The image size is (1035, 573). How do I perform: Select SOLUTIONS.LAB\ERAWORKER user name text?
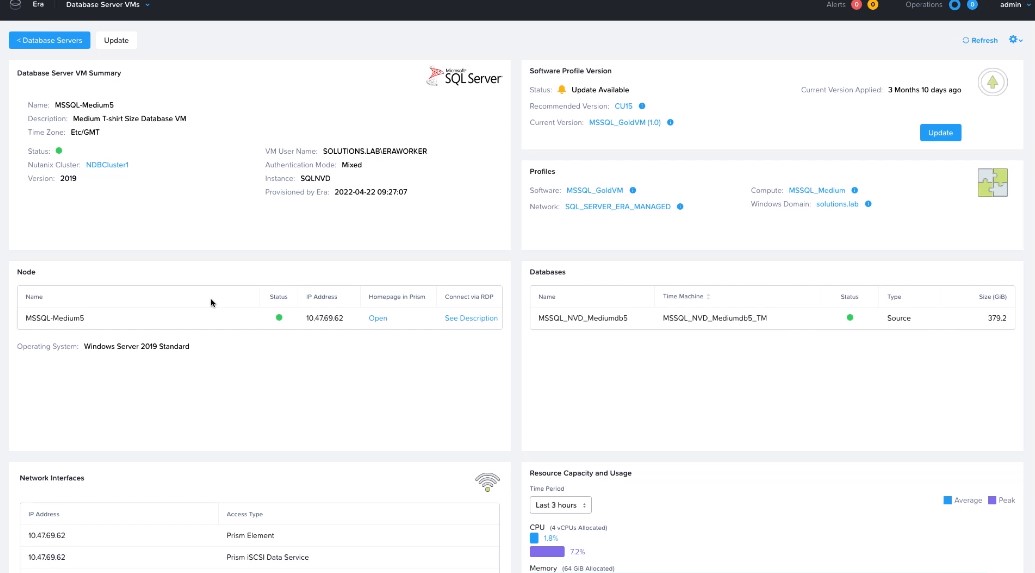coord(375,151)
